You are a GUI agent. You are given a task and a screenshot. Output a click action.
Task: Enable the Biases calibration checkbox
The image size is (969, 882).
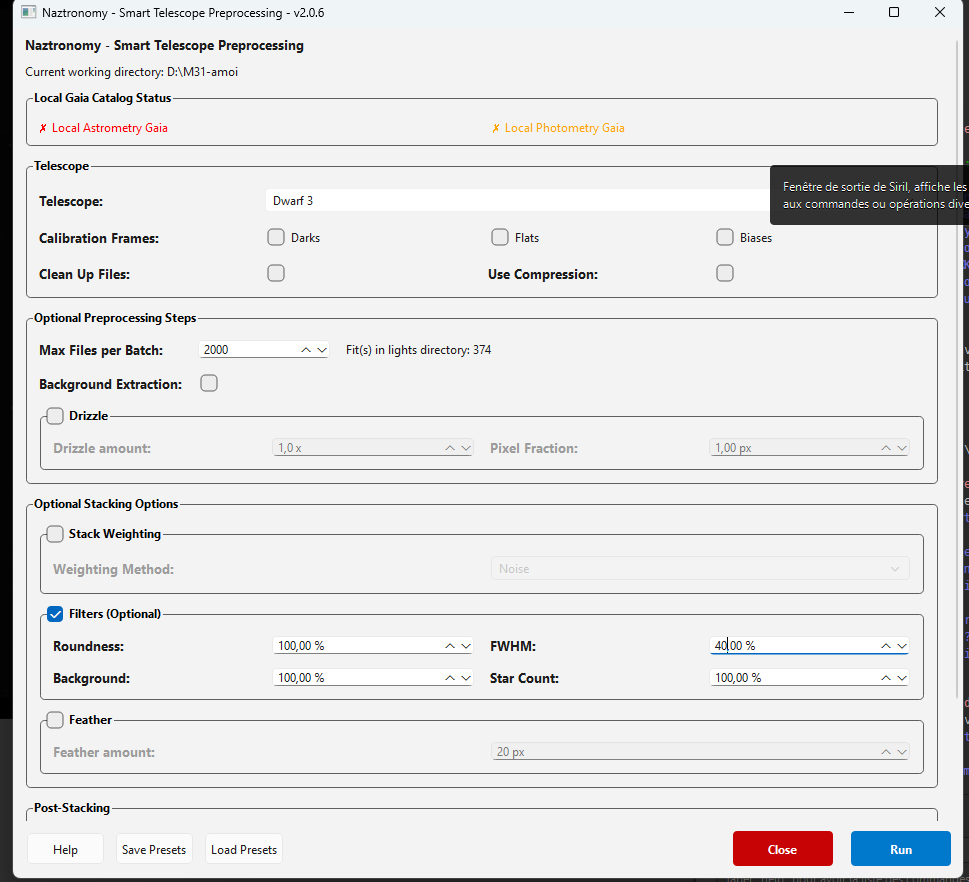tap(724, 237)
